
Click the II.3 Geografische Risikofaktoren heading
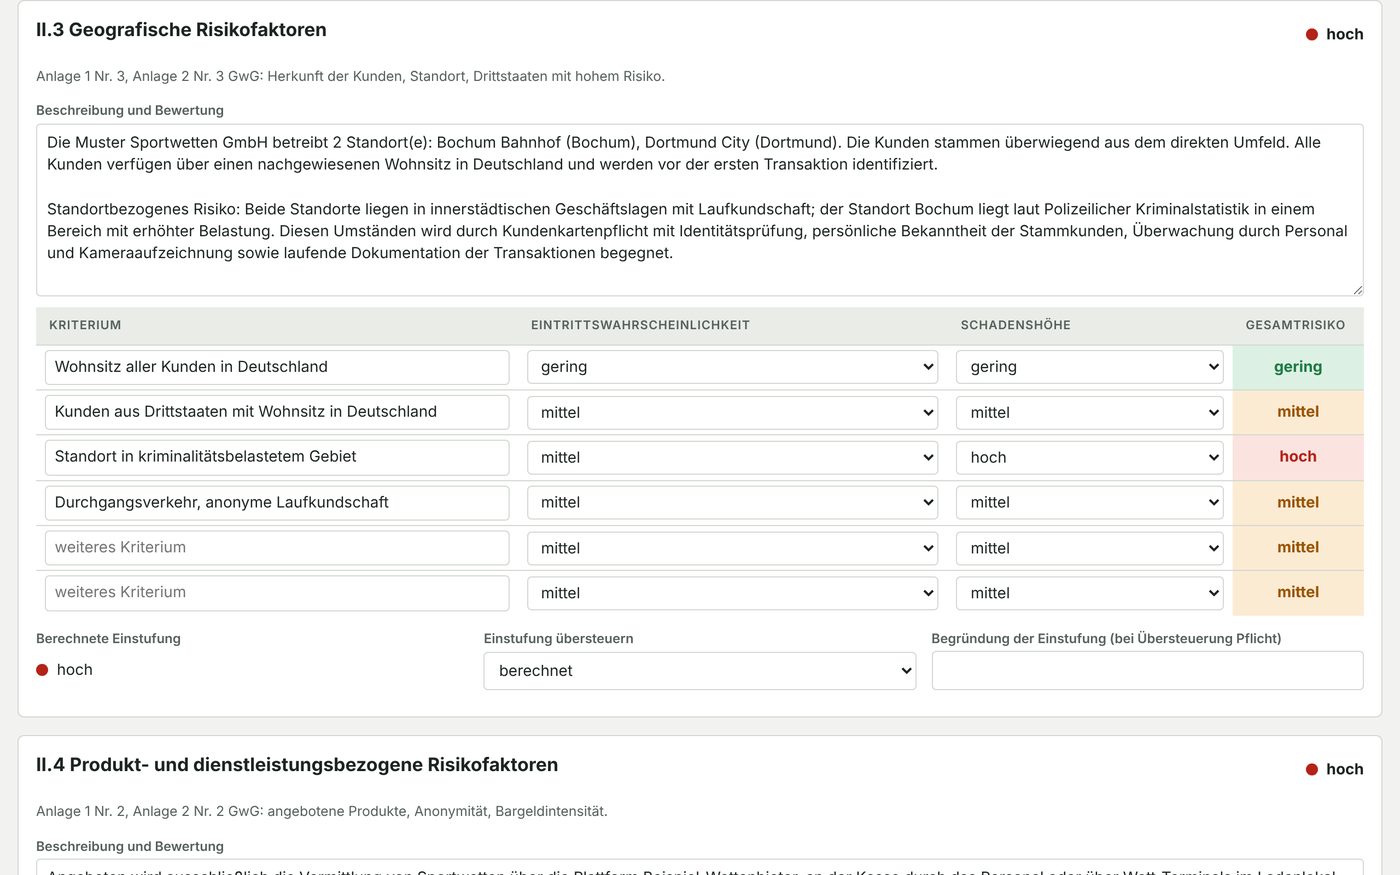tap(181, 30)
